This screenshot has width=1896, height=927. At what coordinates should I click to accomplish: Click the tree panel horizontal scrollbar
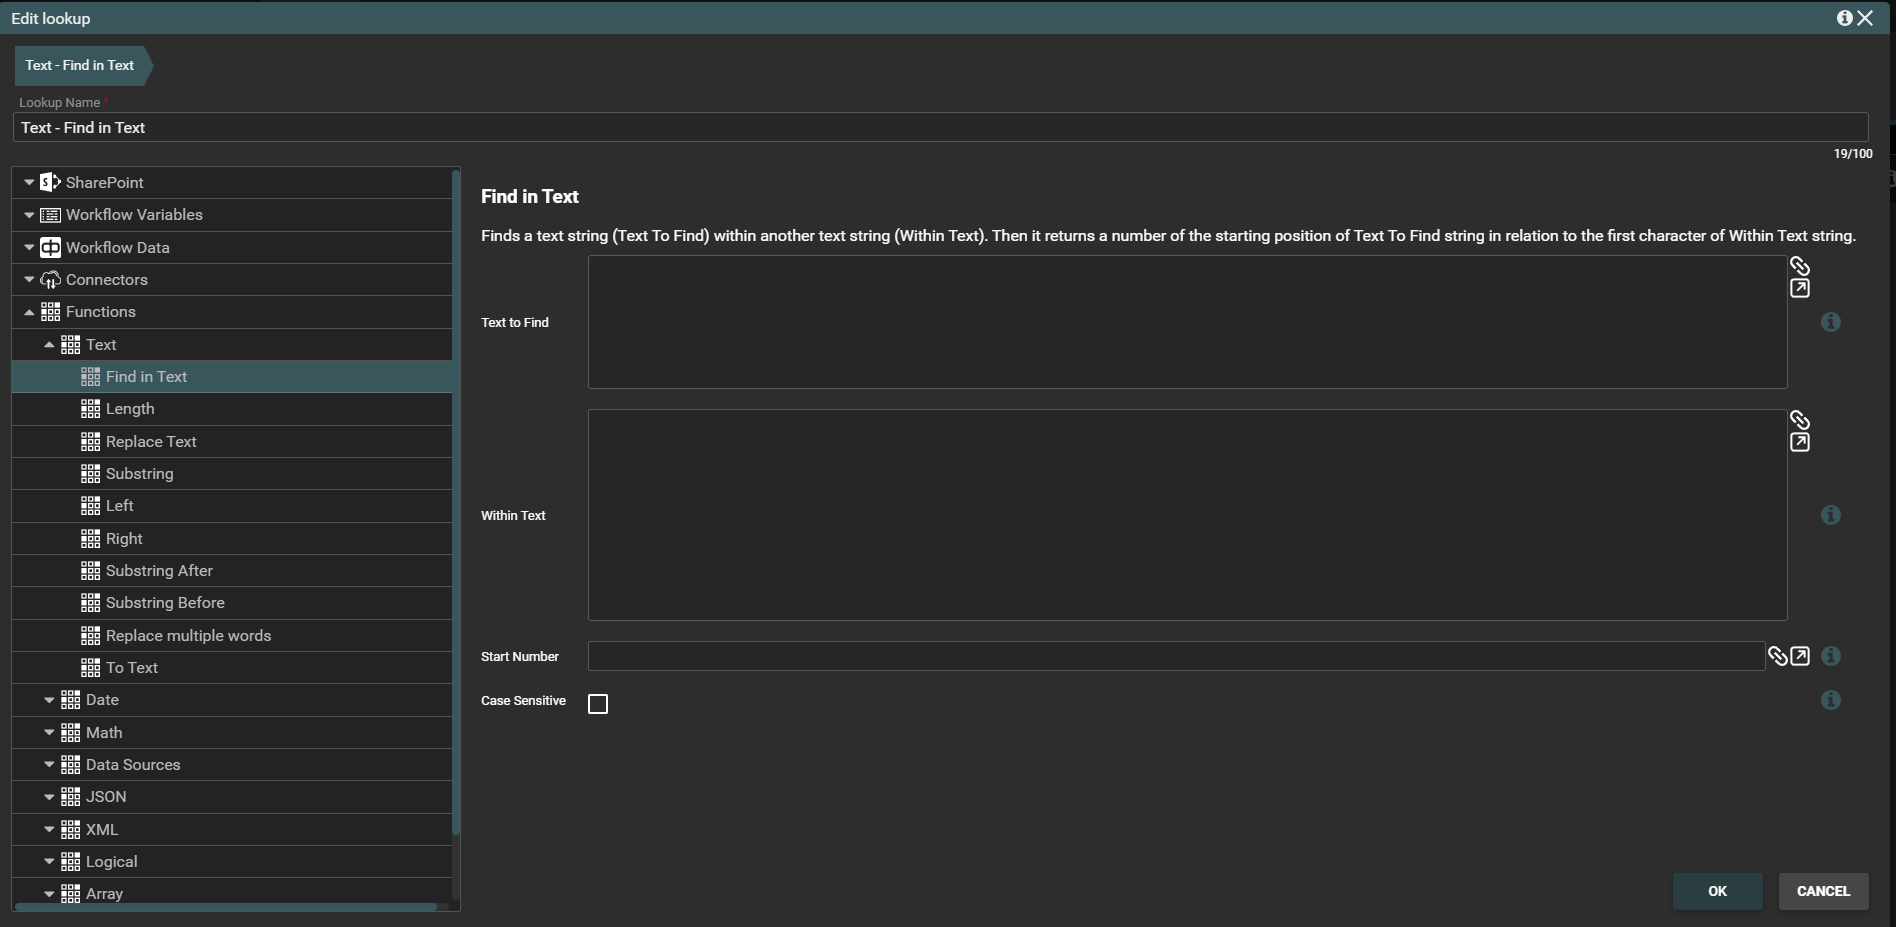point(226,907)
